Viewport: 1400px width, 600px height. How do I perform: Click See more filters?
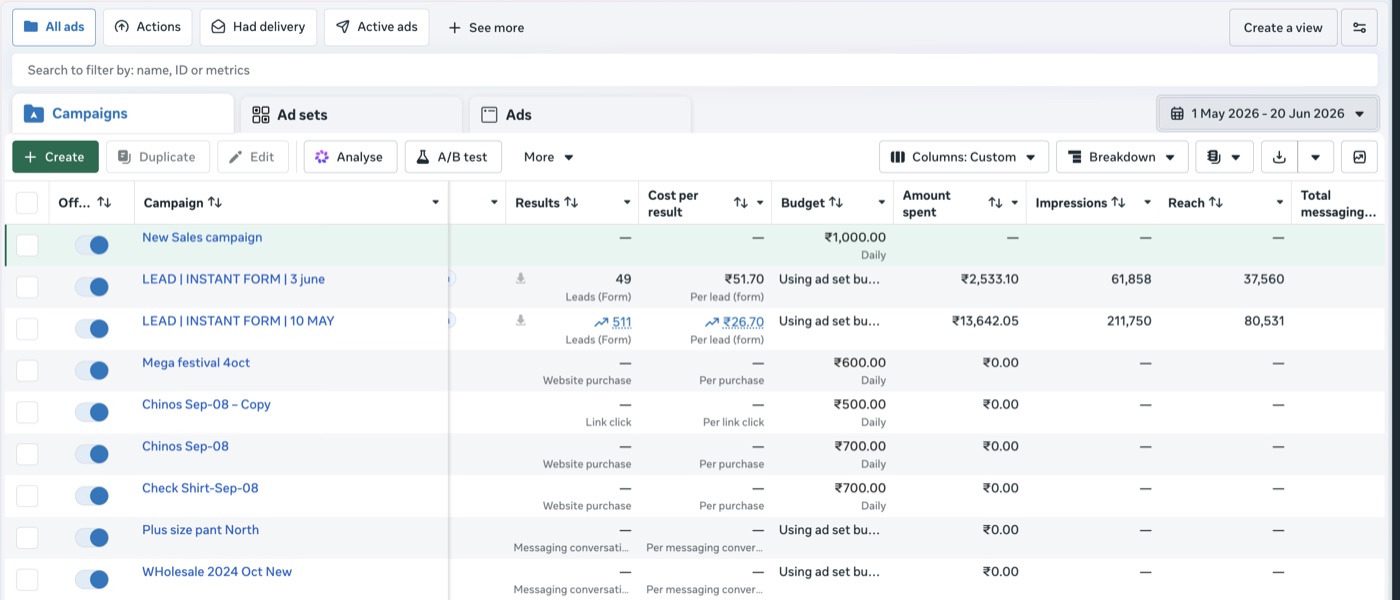[486, 28]
